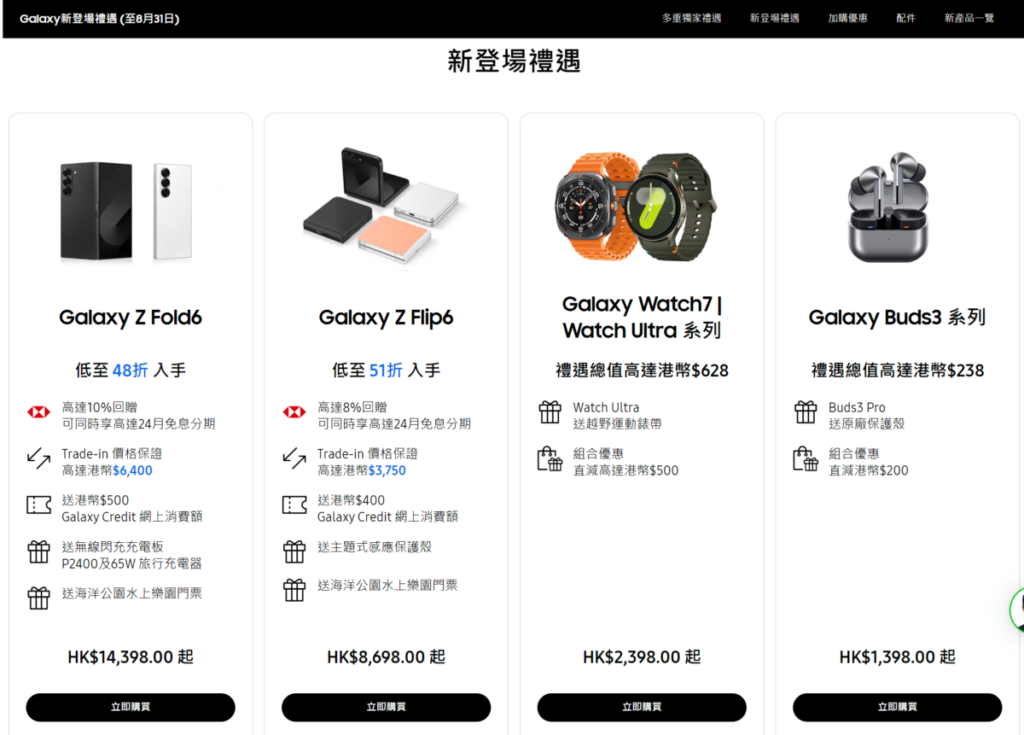The image size is (1024, 735).
Task: Go to 新登場禮遇 in top navigation
Action: click(775, 18)
